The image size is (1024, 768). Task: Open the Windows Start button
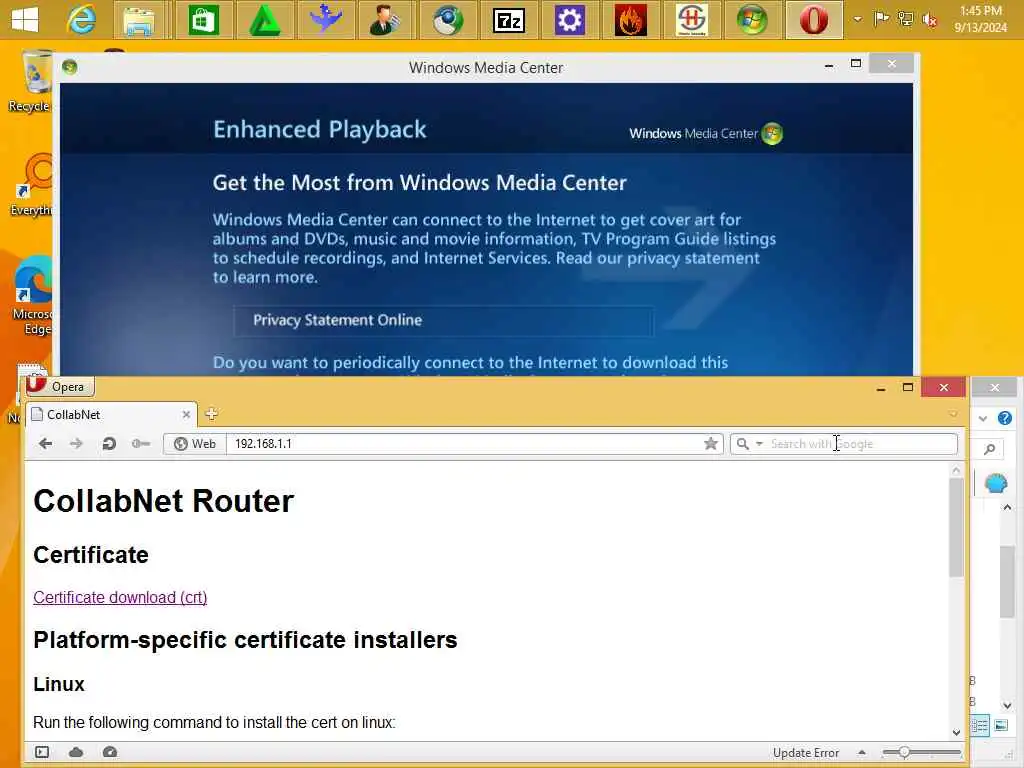[x=25, y=19]
